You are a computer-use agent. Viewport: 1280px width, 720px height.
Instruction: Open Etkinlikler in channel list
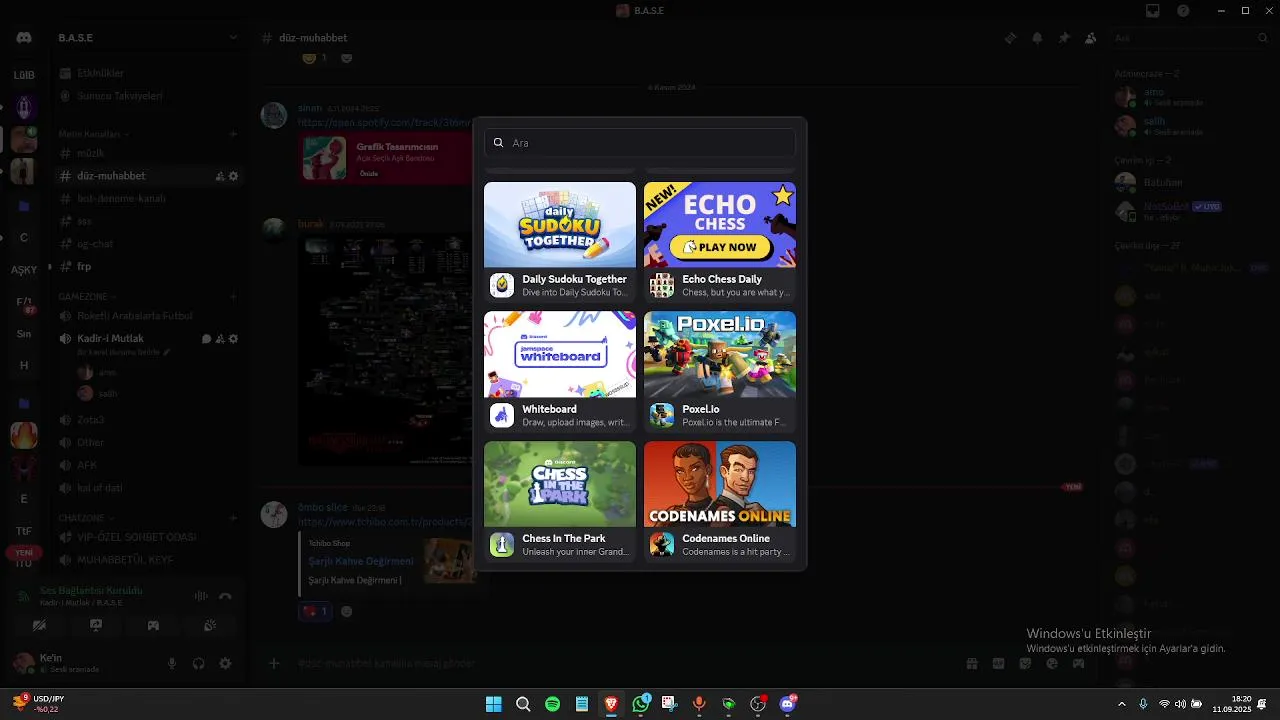pyautogui.click(x=149, y=73)
